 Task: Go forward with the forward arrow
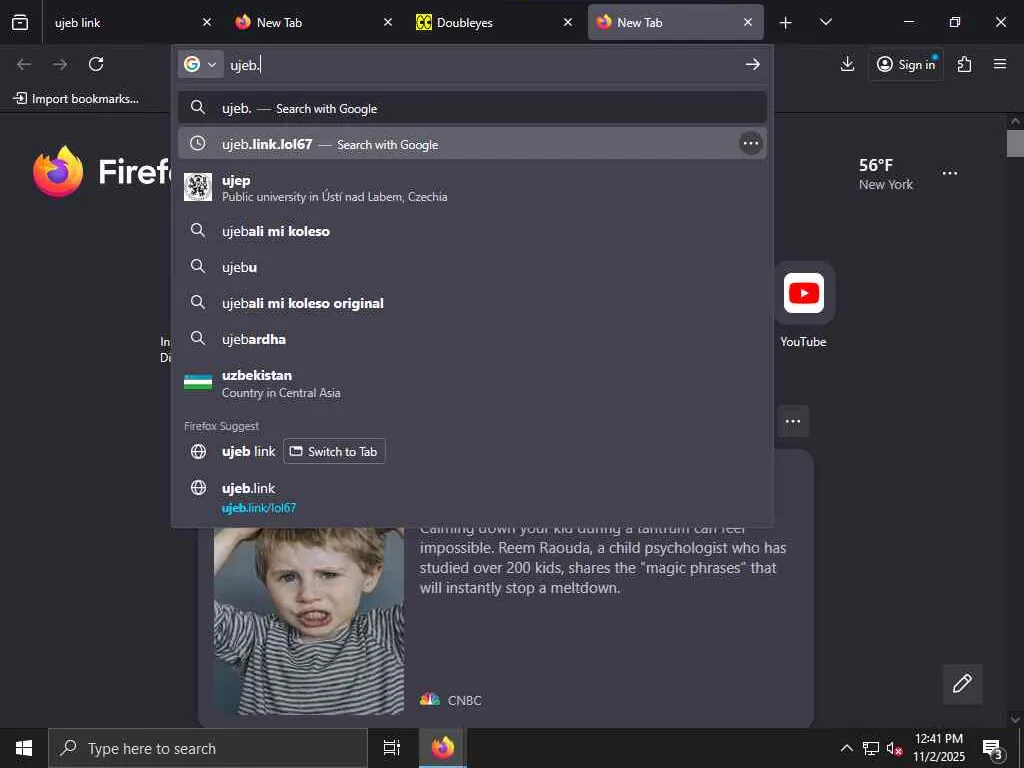60,64
